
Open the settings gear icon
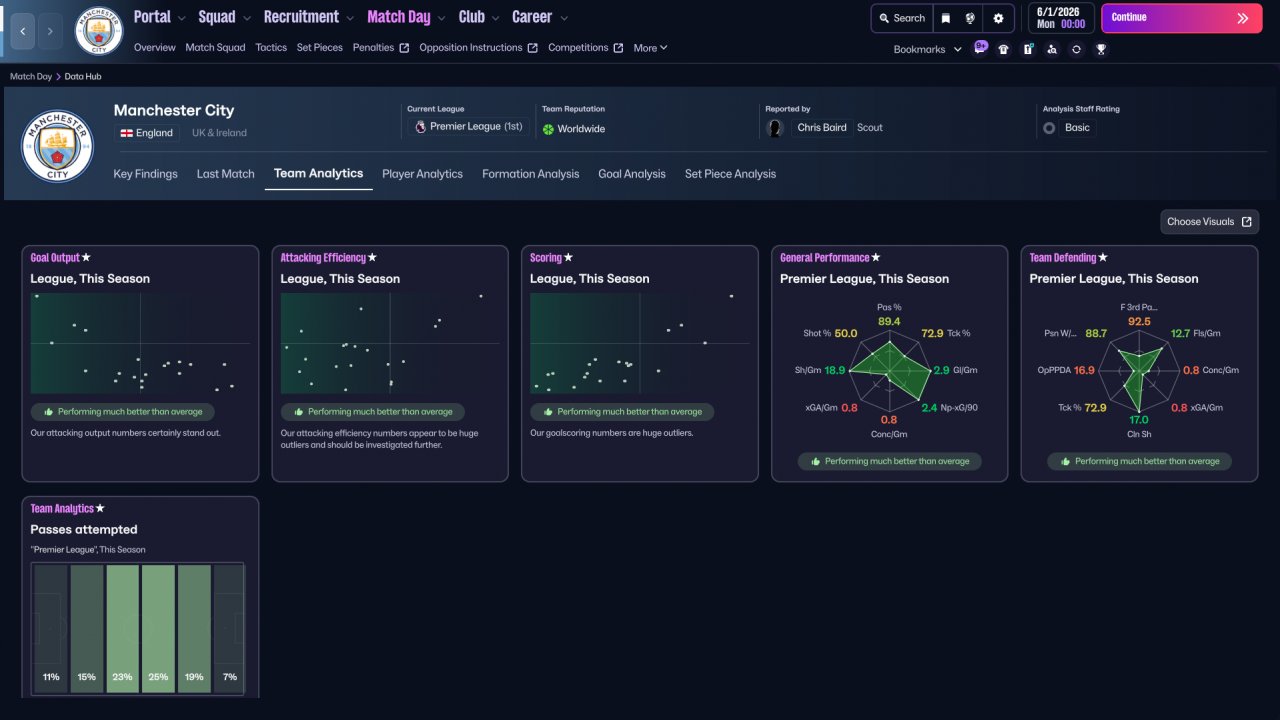pyautogui.click(x=998, y=18)
